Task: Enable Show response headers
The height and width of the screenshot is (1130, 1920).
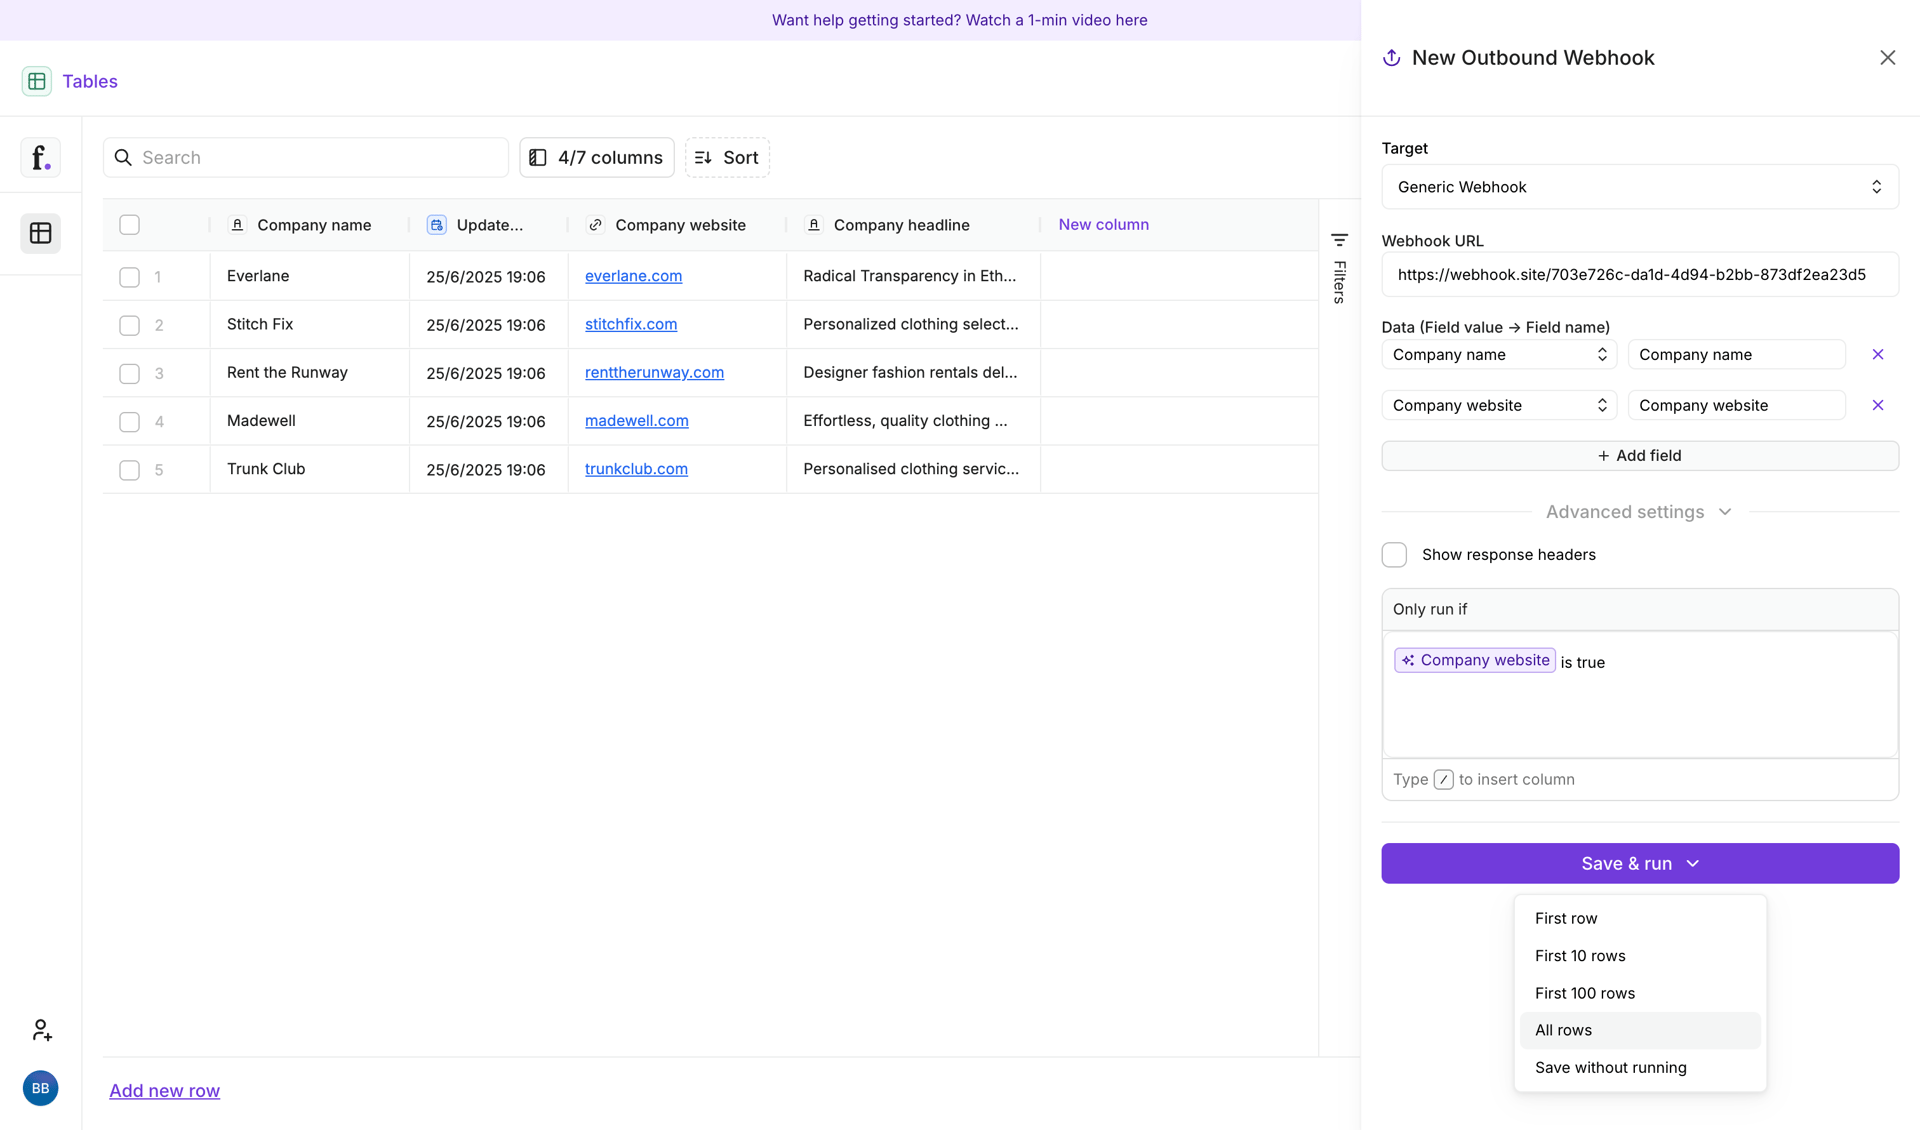Action: [1394, 554]
